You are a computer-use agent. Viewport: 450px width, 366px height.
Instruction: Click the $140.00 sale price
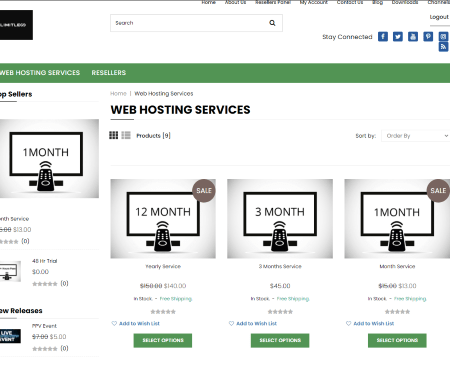(x=175, y=286)
